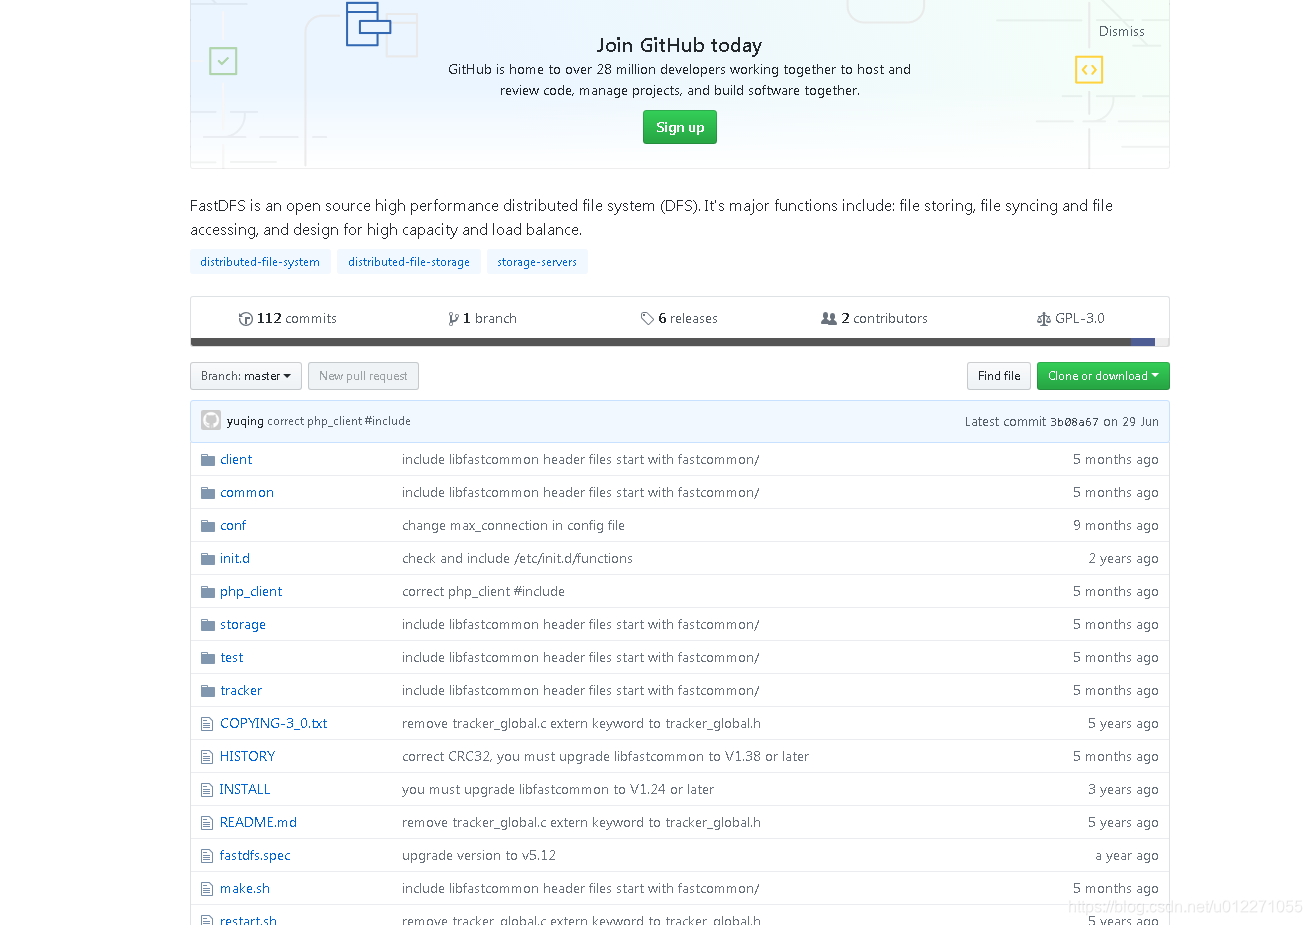Open commit 'you must upgrade libfastcommon to V1.24'

tap(558, 790)
